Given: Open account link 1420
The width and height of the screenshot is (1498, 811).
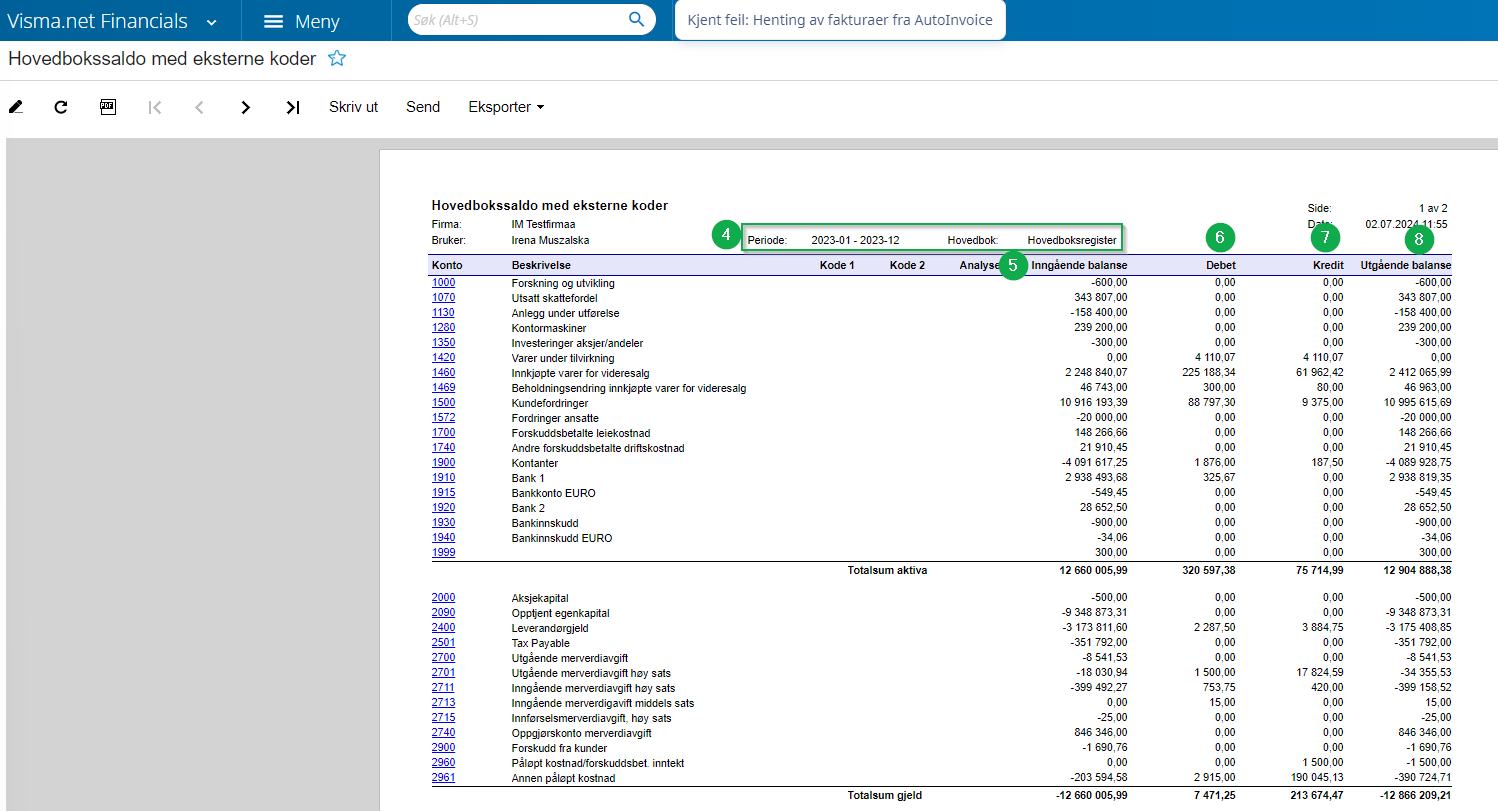Looking at the screenshot, I should 443,358.
